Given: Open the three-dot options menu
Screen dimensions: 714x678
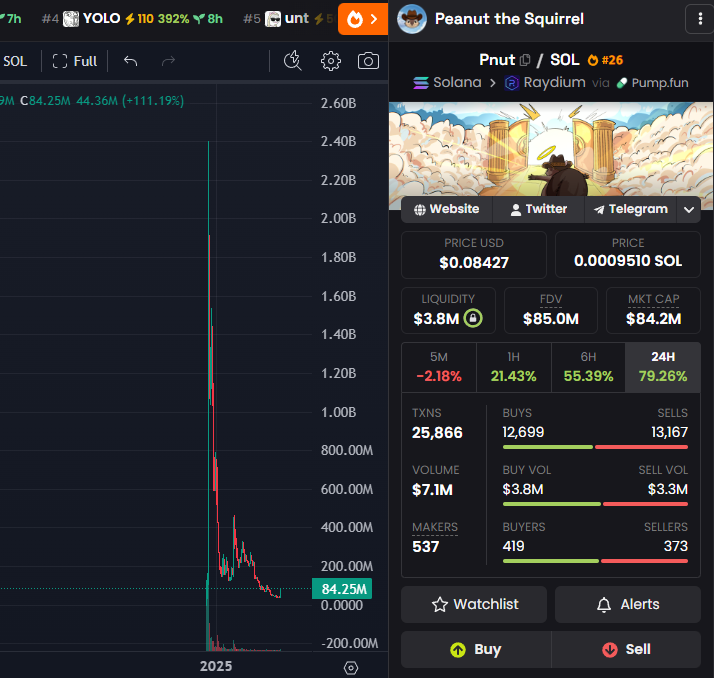Looking at the screenshot, I should tap(700, 19).
